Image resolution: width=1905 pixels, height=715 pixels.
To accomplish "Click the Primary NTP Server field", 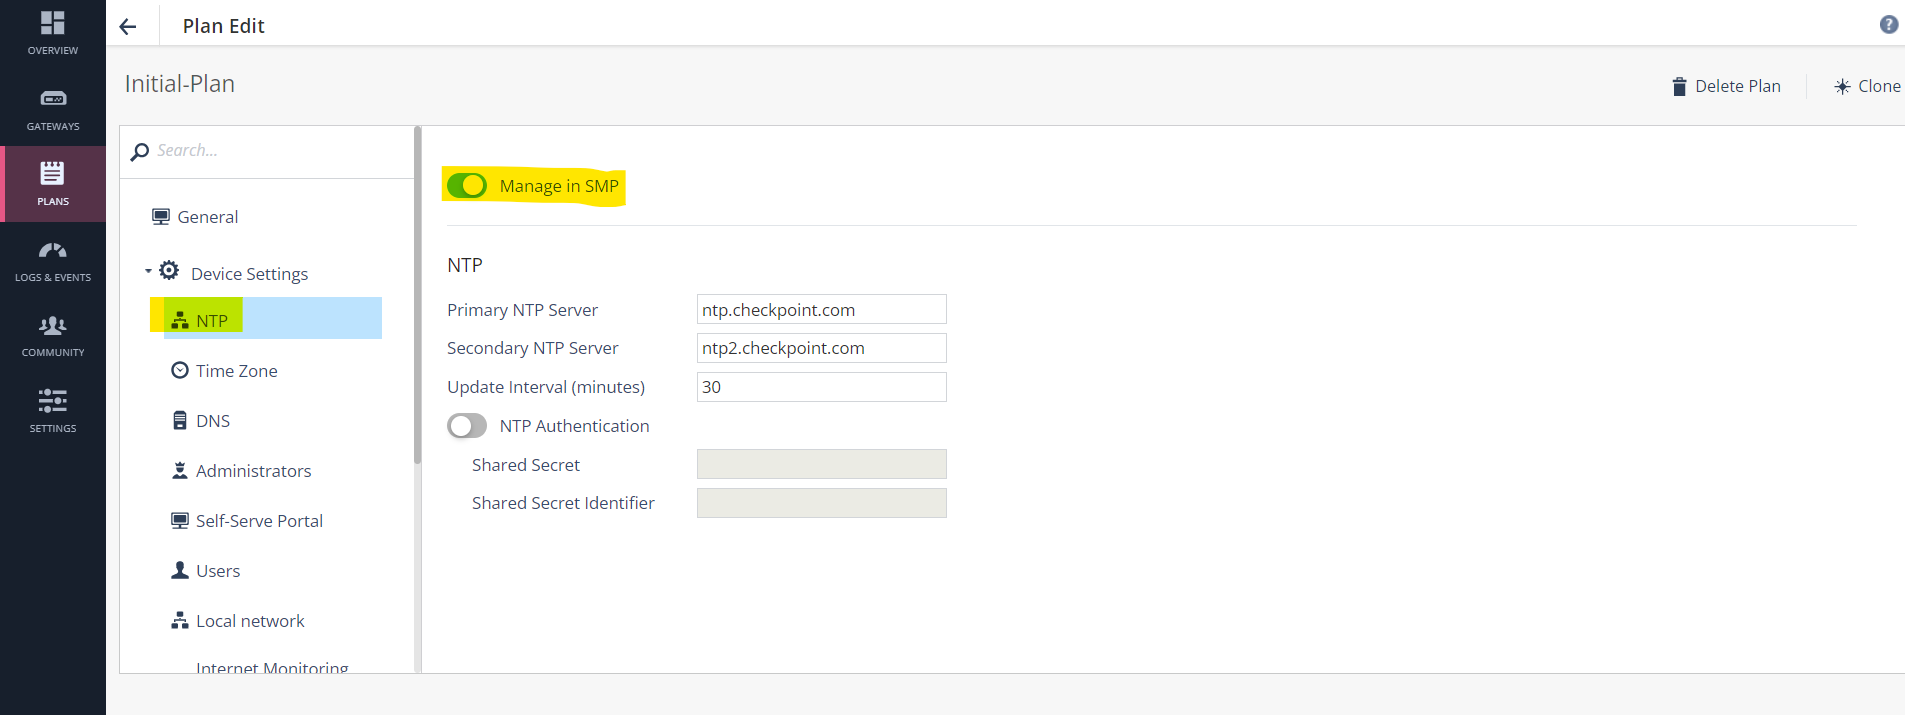I will point(821,310).
